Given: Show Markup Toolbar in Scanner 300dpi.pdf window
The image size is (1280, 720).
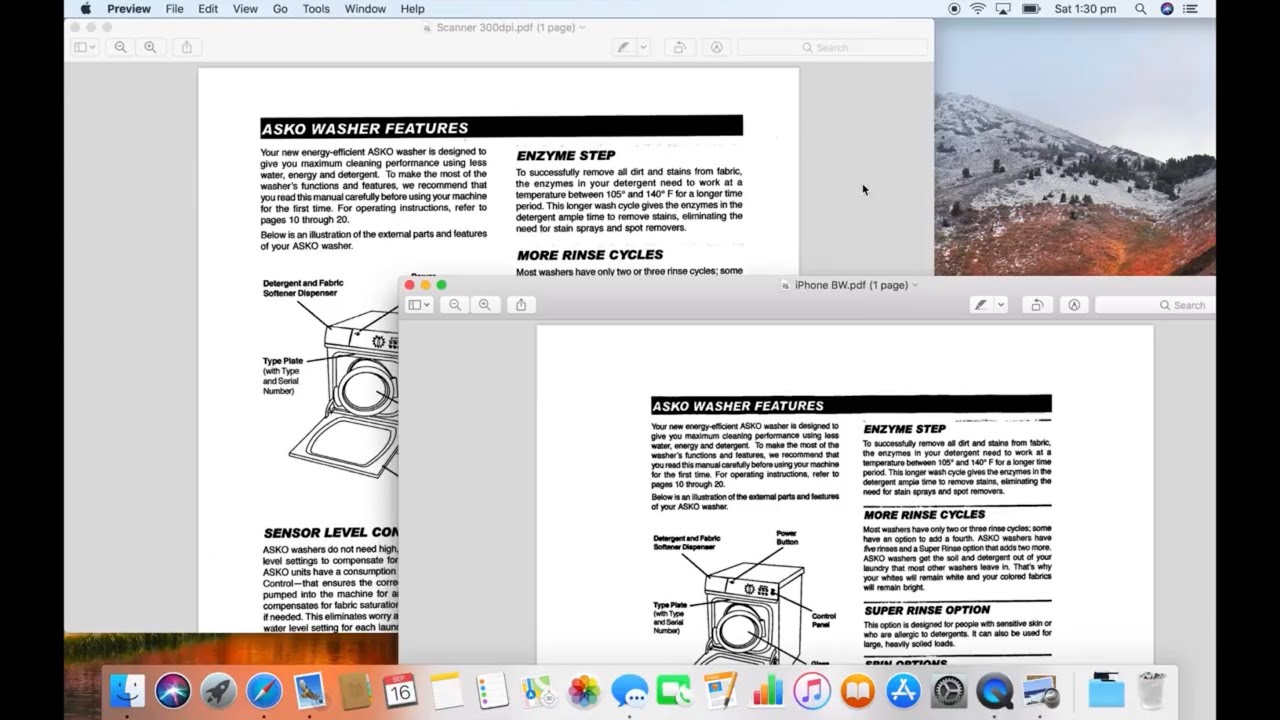Looking at the screenshot, I should 716,47.
